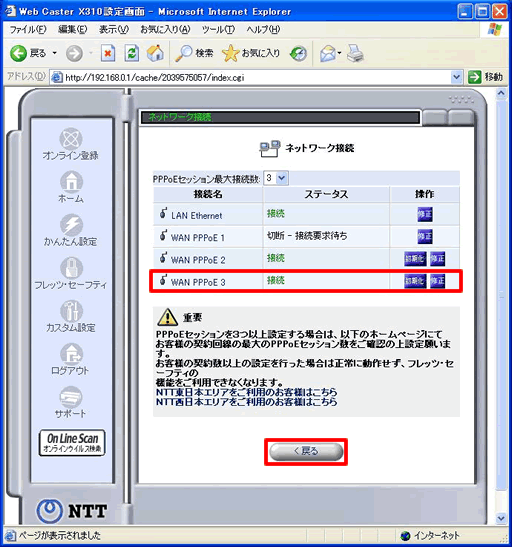Viewport: 512px width, 548px height.
Task: Click the IE Back arrow toolbar icon
Action: coord(18,53)
